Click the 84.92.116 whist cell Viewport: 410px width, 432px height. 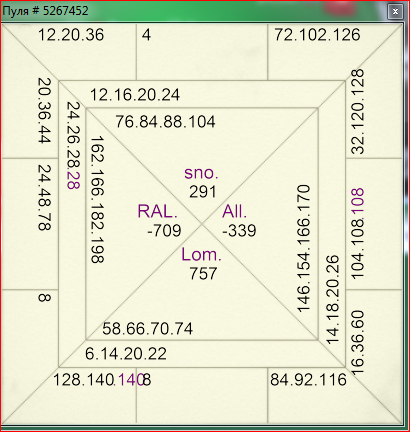pyautogui.click(x=308, y=380)
